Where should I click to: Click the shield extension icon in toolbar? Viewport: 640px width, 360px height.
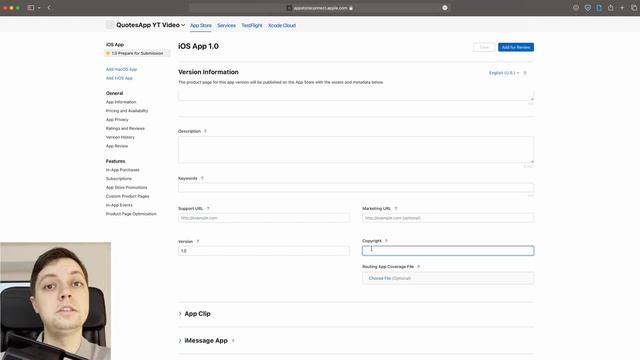pos(588,7)
